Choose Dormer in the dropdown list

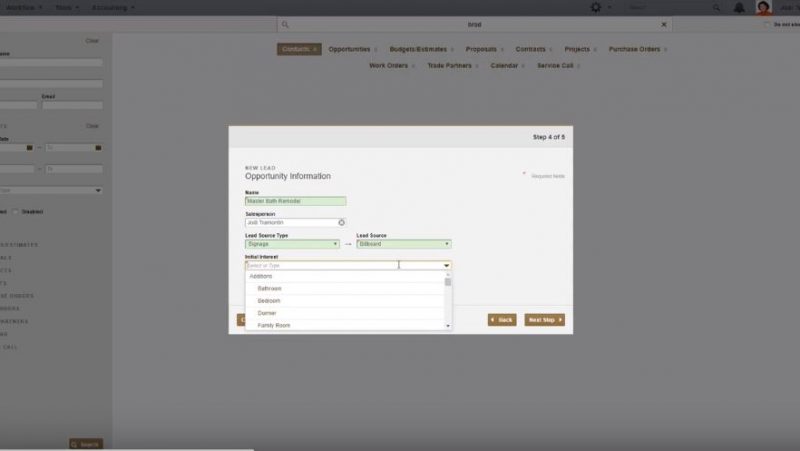pos(266,313)
